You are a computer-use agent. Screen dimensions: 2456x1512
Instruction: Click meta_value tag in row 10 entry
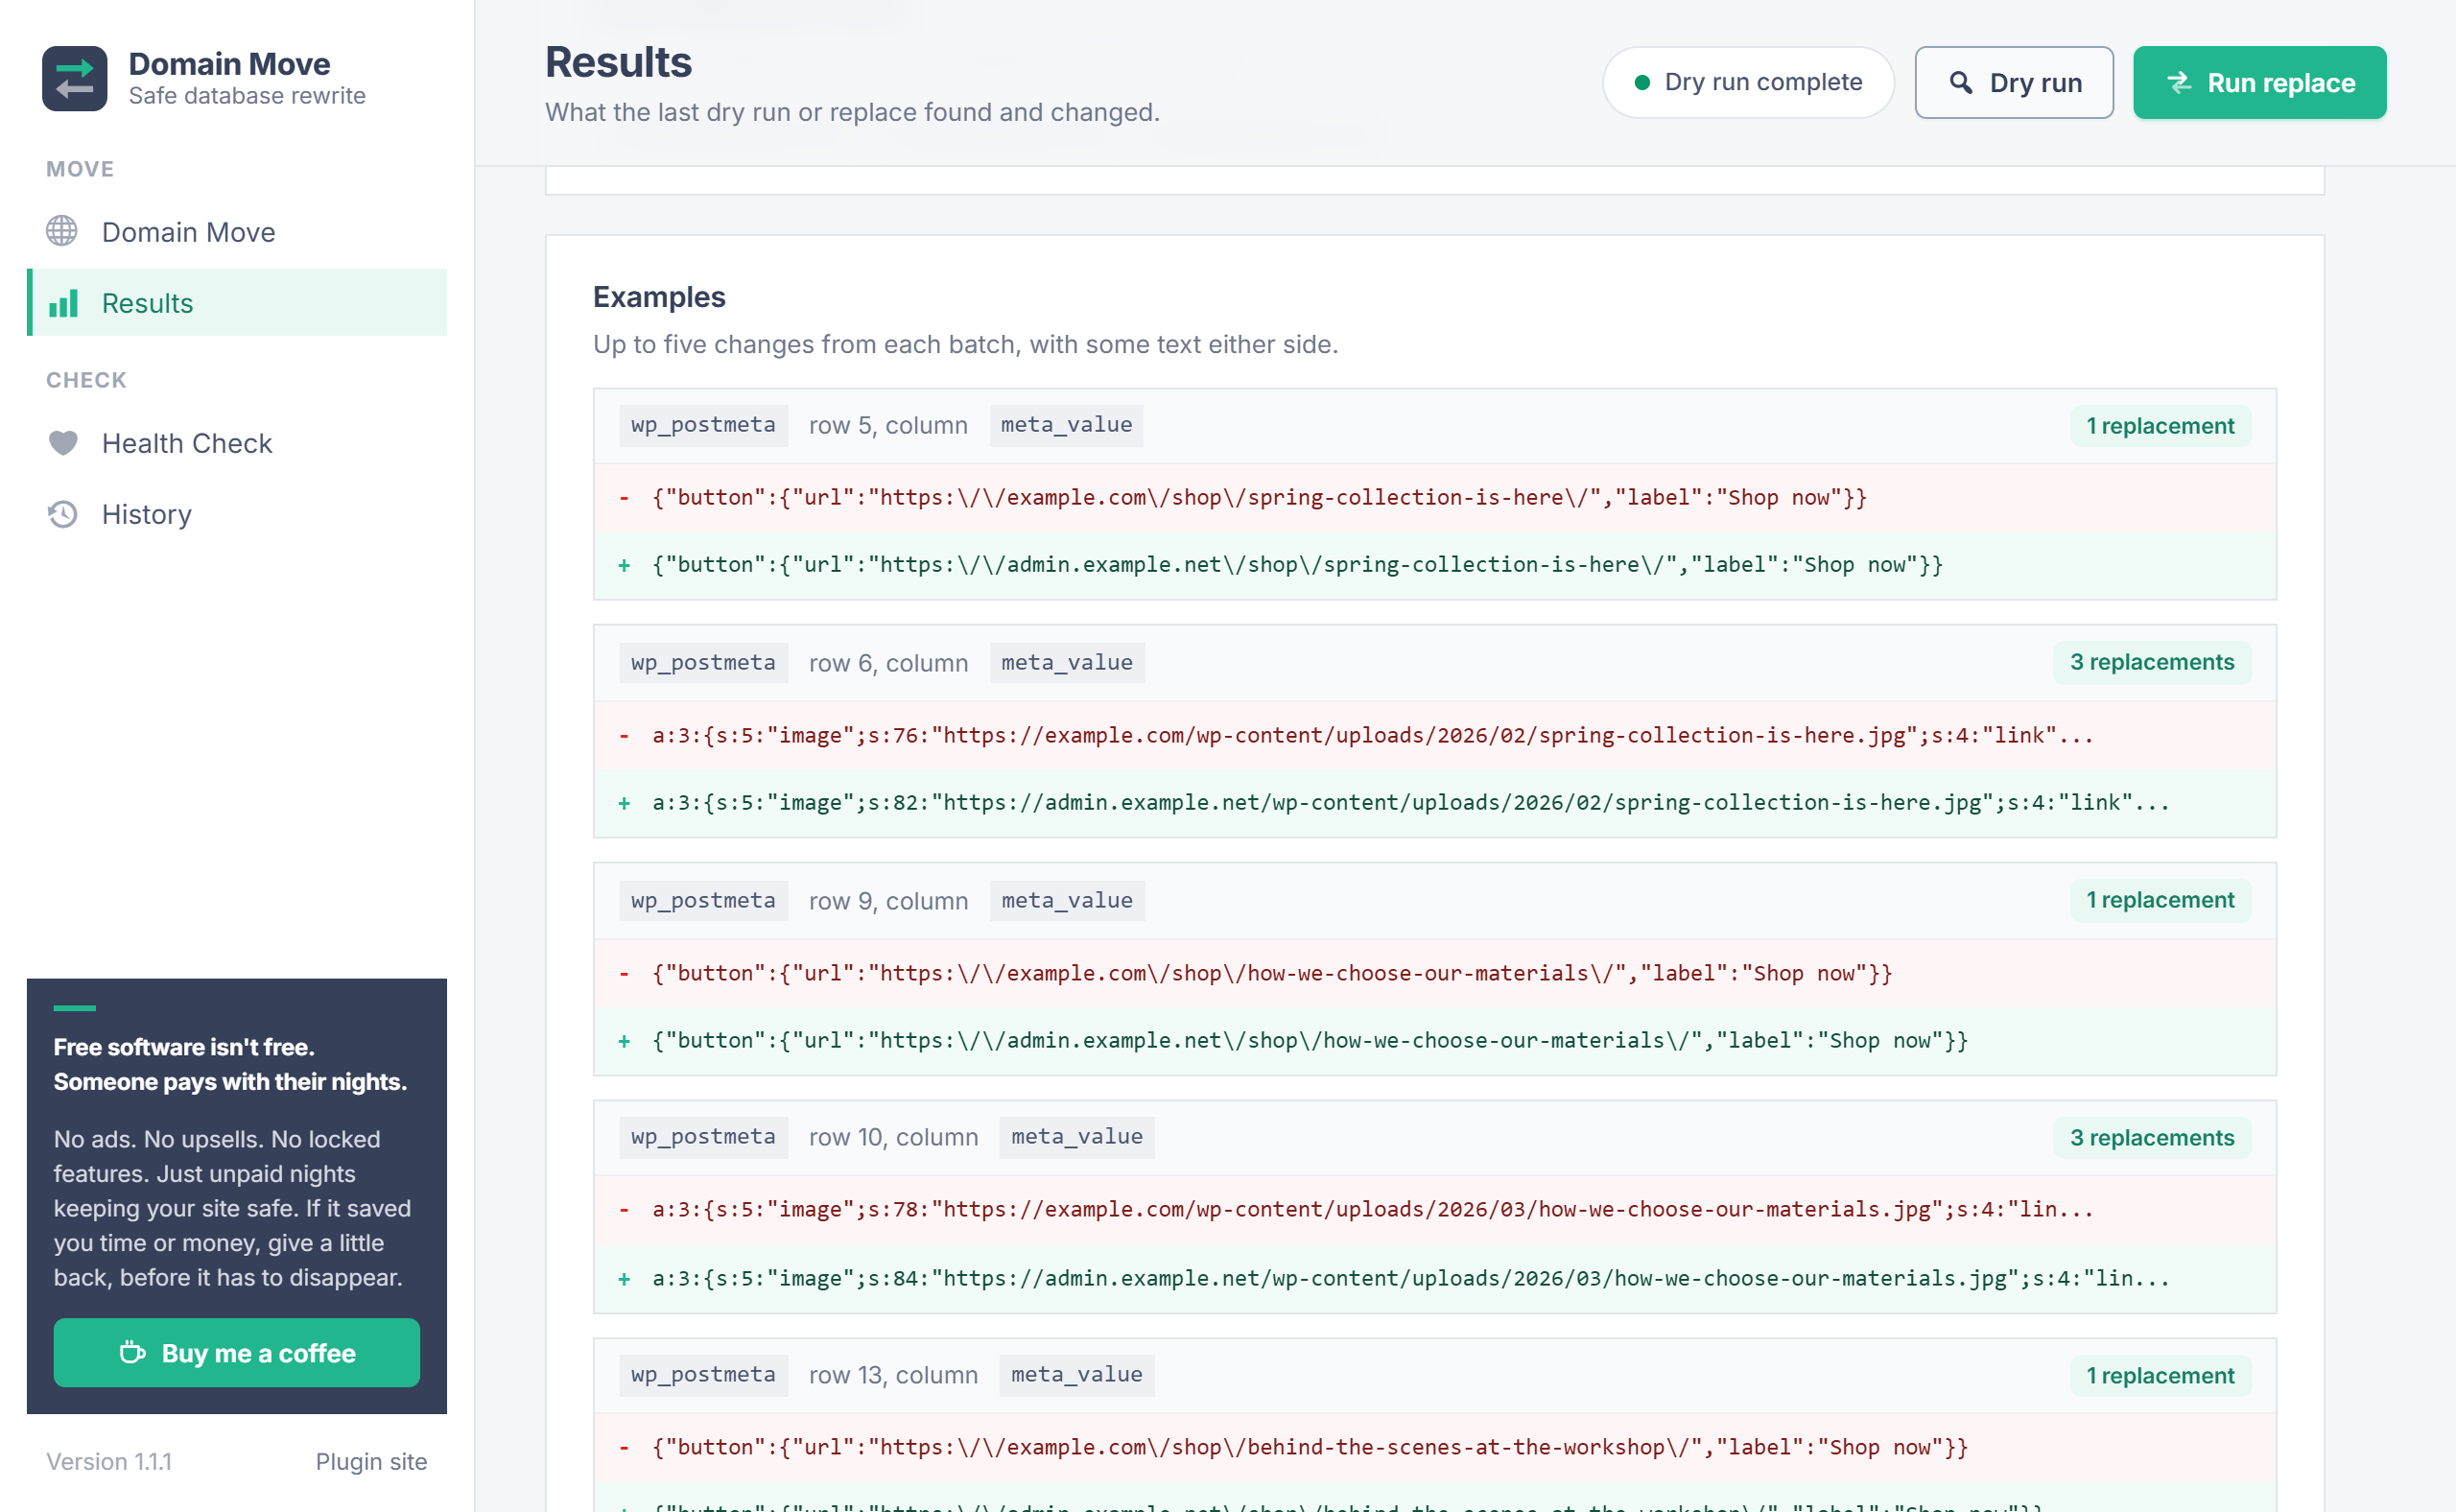(x=1077, y=1137)
